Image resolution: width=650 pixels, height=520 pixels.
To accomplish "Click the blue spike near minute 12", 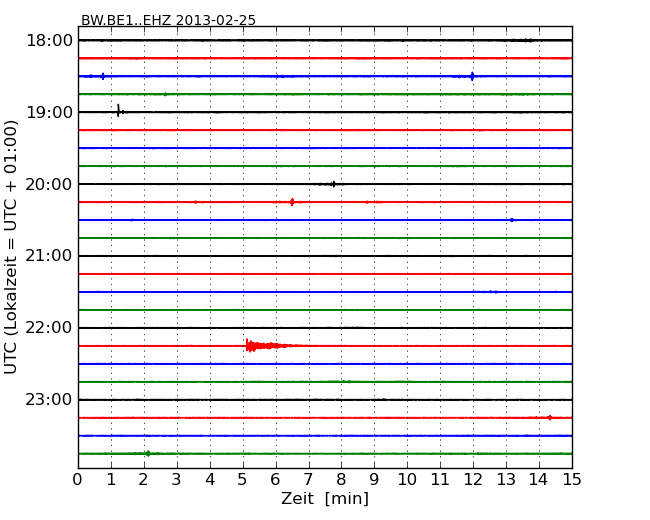I will pyautogui.click(x=472, y=76).
